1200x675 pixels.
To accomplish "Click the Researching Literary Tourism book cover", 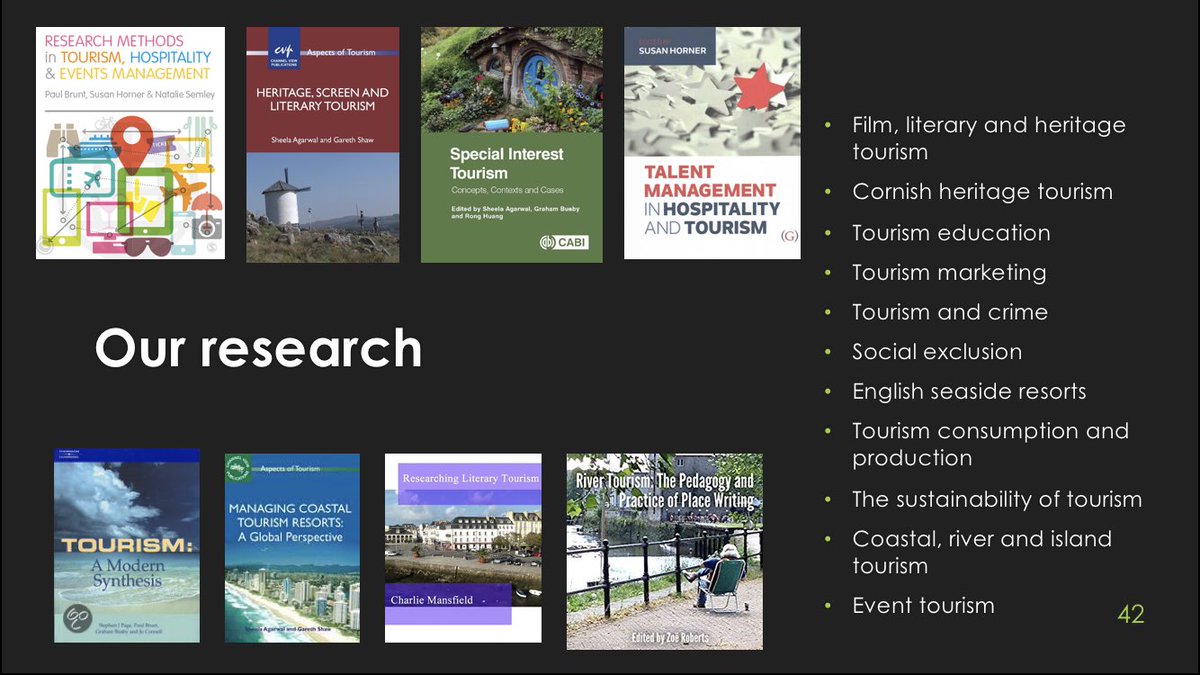I will tap(463, 548).
